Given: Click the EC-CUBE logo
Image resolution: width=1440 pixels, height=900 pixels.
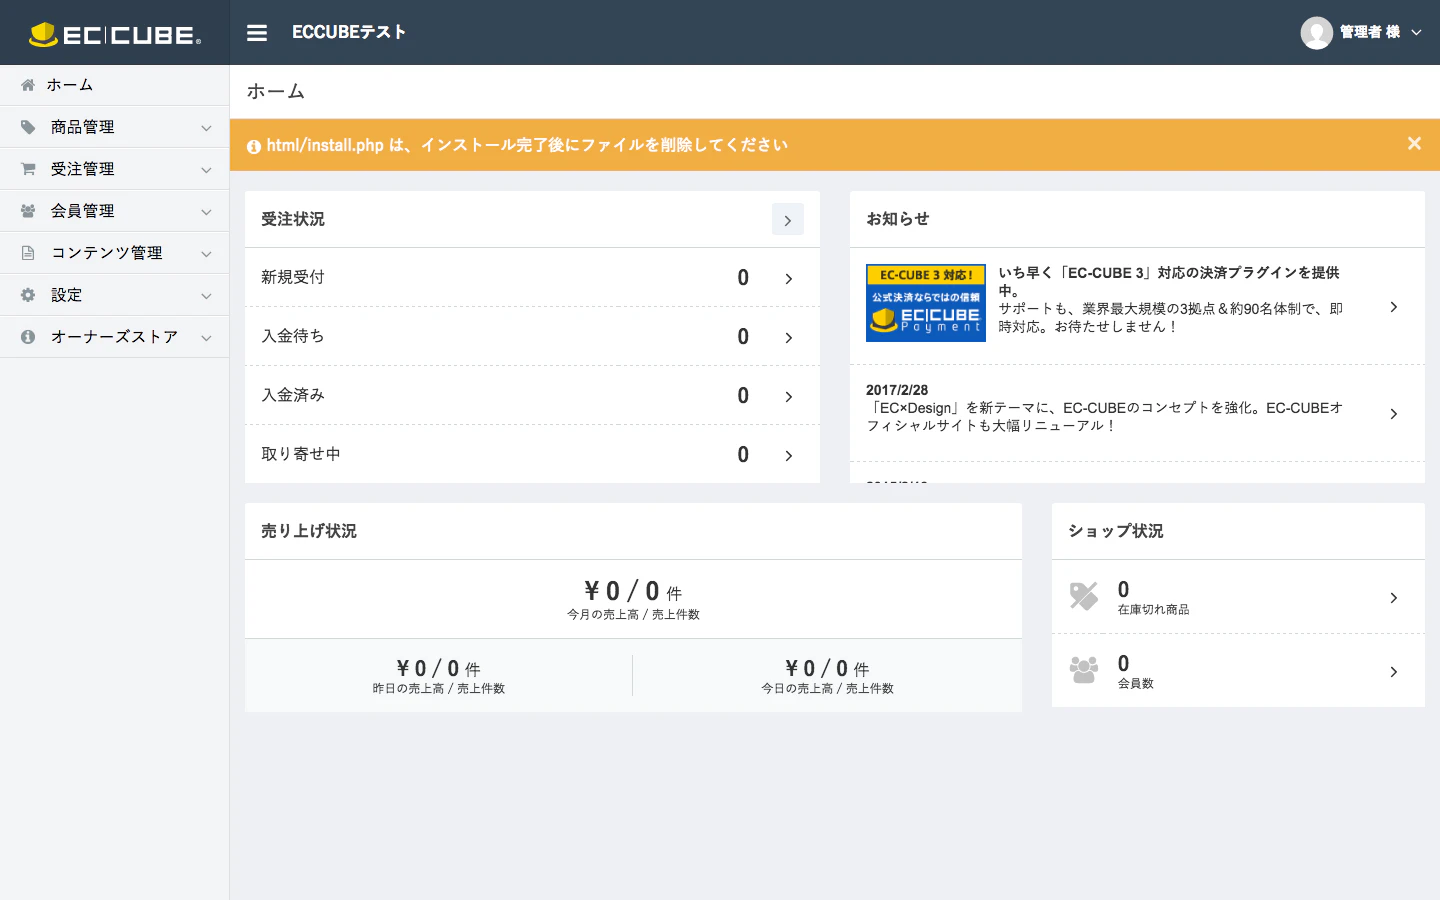Looking at the screenshot, I should pyautogui.click(x=115, y=34).
